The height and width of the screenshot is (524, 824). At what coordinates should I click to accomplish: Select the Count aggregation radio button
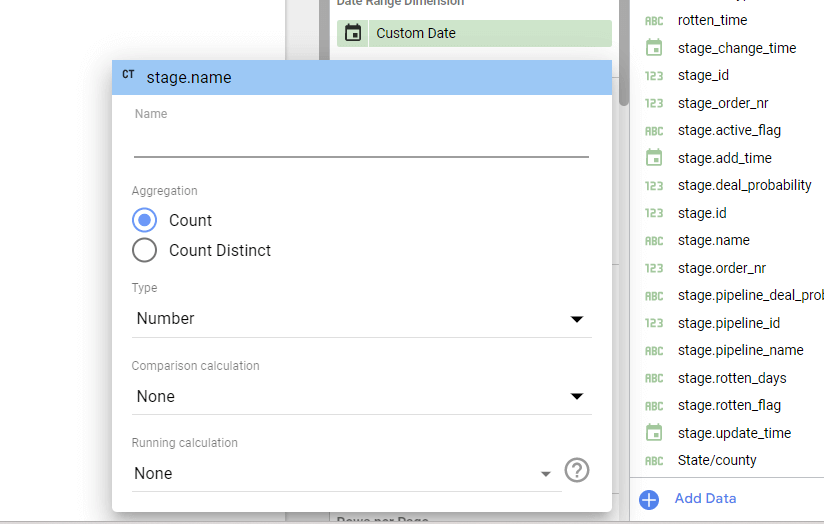click(x=145, y=220)
